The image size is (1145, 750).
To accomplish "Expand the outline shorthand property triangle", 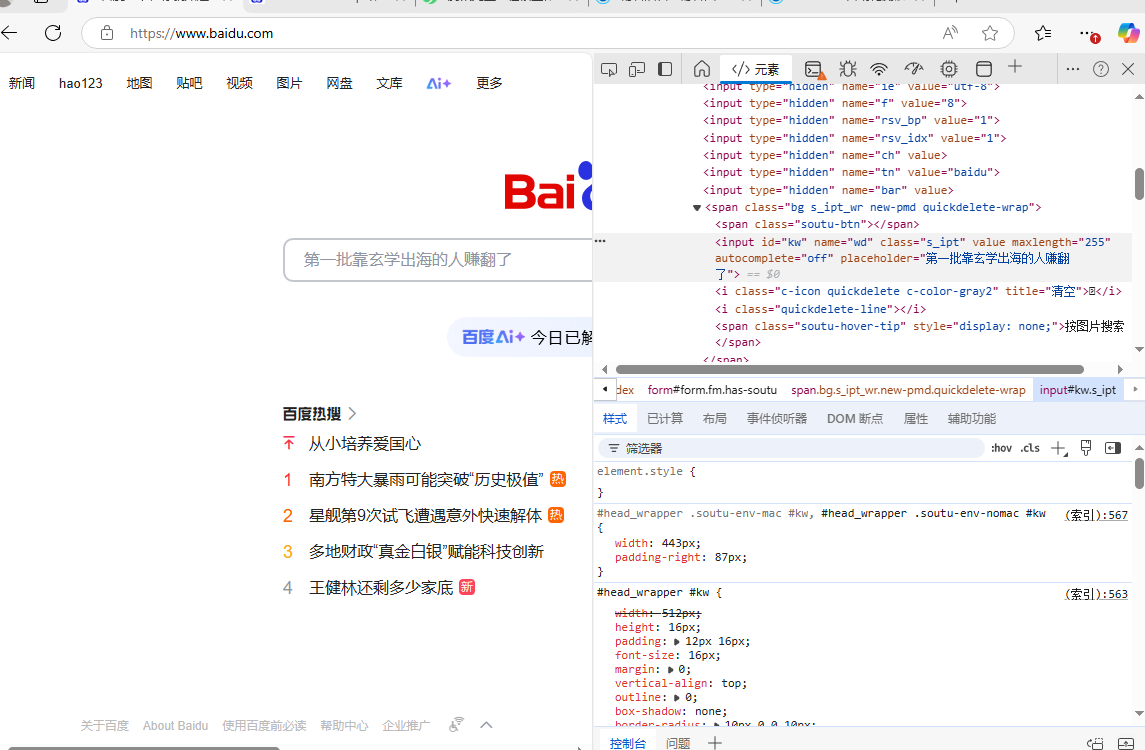I will pyautogui.click(x=677, y=697).
